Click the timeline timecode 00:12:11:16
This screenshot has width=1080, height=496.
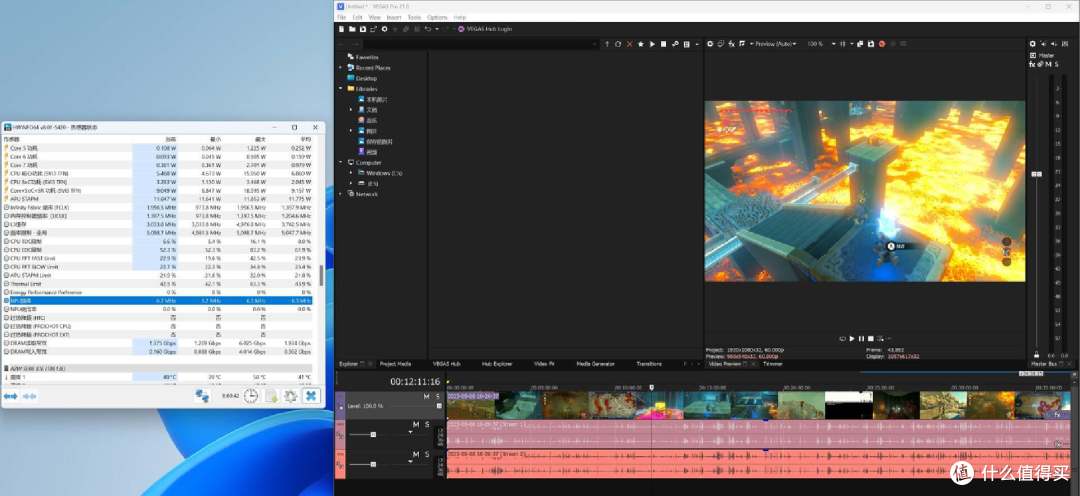(415, 381)
